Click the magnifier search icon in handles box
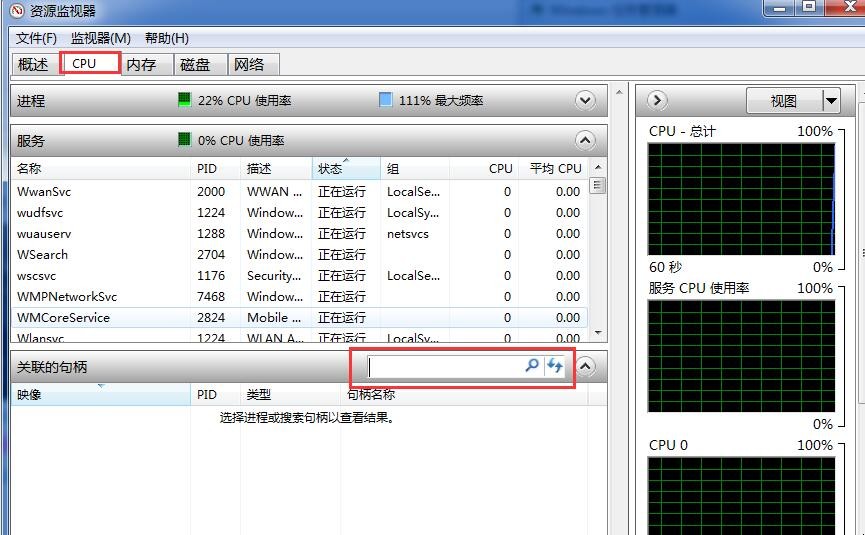Screen dimensions: 865x535 [x=532, y=366]
